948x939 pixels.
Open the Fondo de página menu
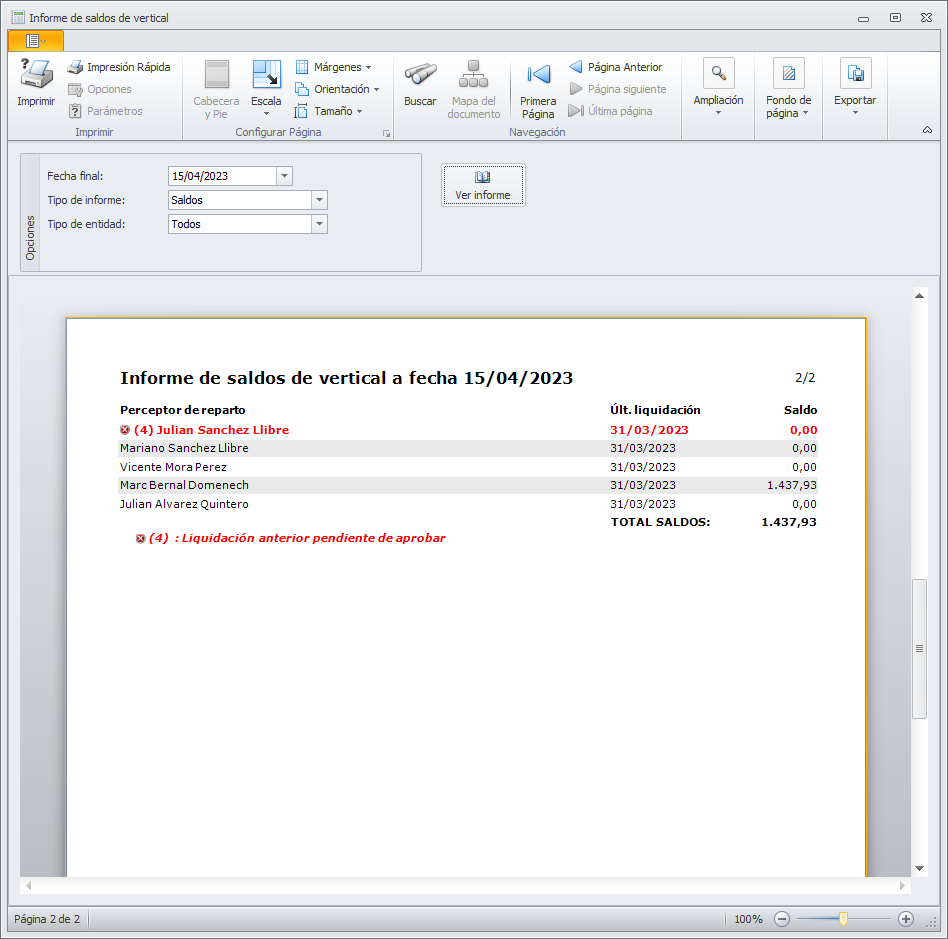pyautogui.click(x=788, y=88)
